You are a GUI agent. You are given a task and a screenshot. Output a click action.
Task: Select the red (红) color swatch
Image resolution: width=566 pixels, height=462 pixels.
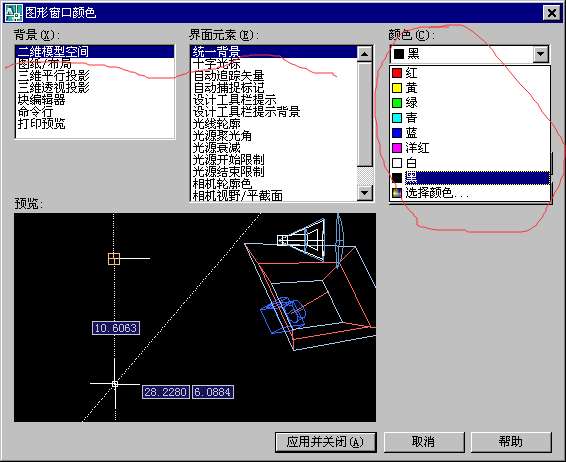(470, 73)
